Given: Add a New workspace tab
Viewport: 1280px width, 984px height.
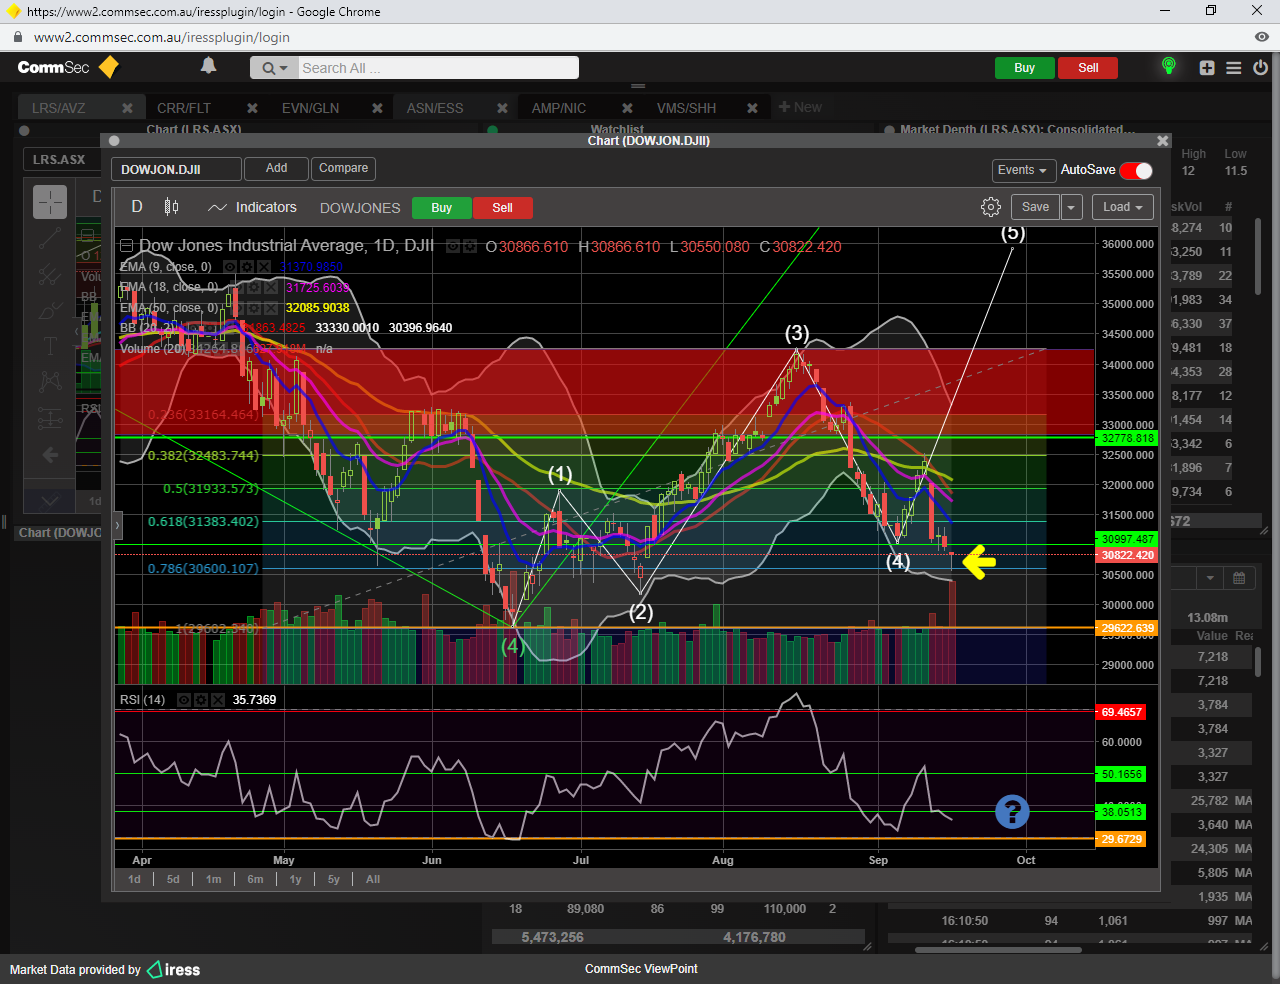Looking at the screenshot, I should (800, 107).
